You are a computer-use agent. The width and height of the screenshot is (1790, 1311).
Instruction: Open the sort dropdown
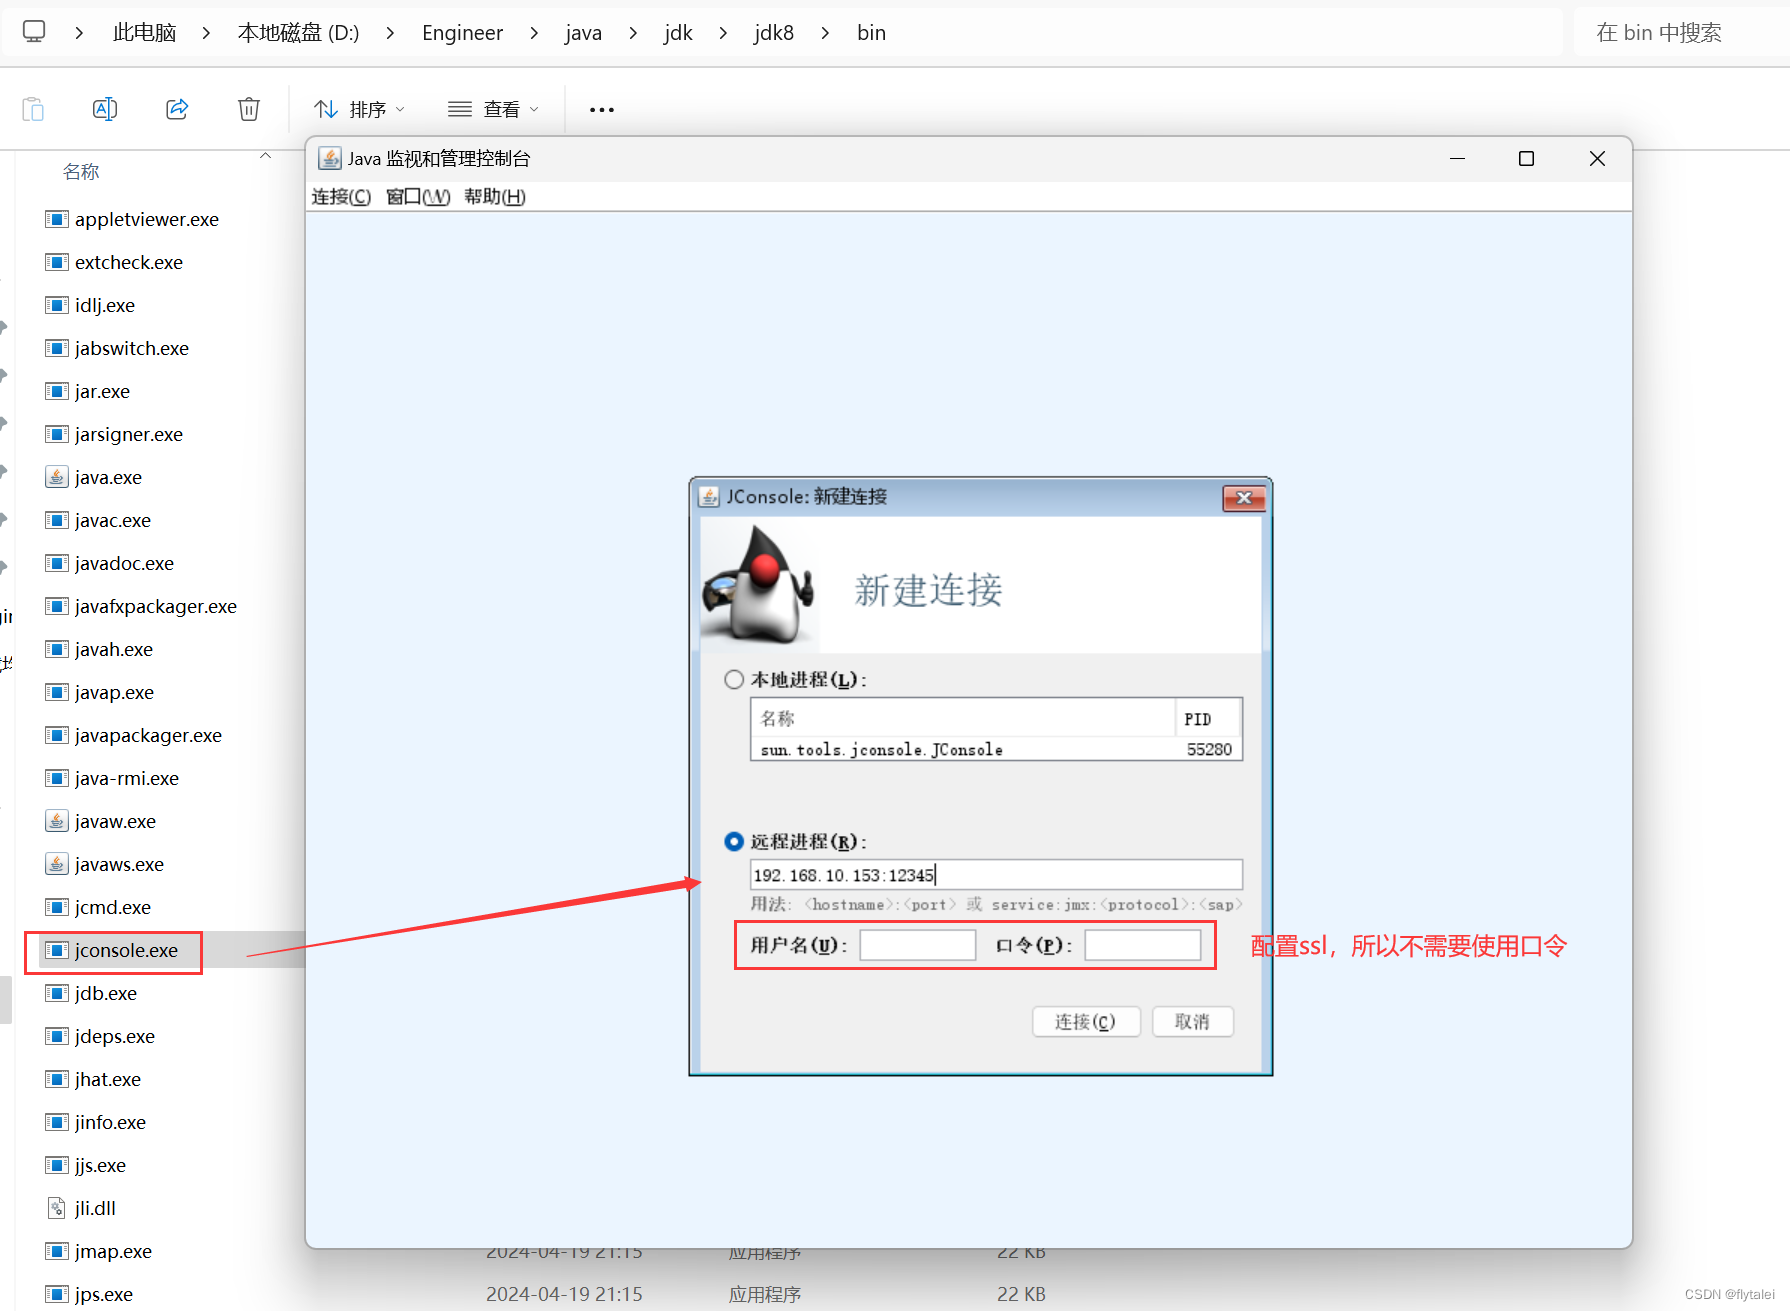click(x=359, y=109)
